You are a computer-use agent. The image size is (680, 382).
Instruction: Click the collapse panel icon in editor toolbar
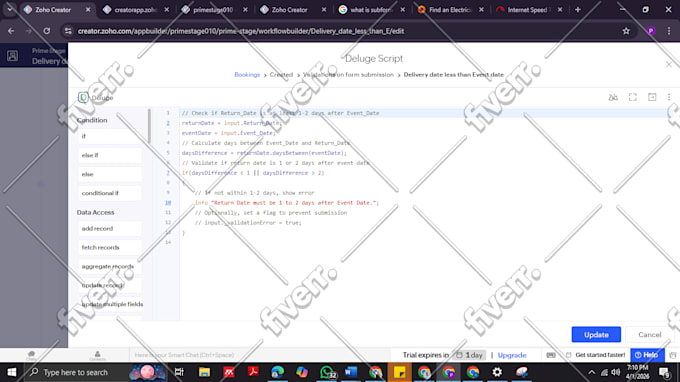(652, 97)
